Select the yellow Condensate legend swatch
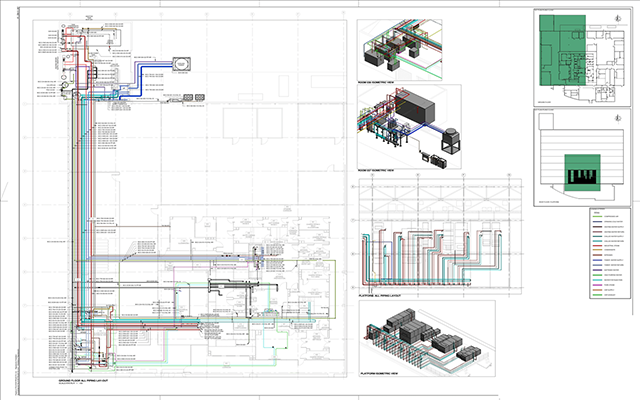Image resolution: width=640 pixels, height=400 pixels. pos(598,250)
